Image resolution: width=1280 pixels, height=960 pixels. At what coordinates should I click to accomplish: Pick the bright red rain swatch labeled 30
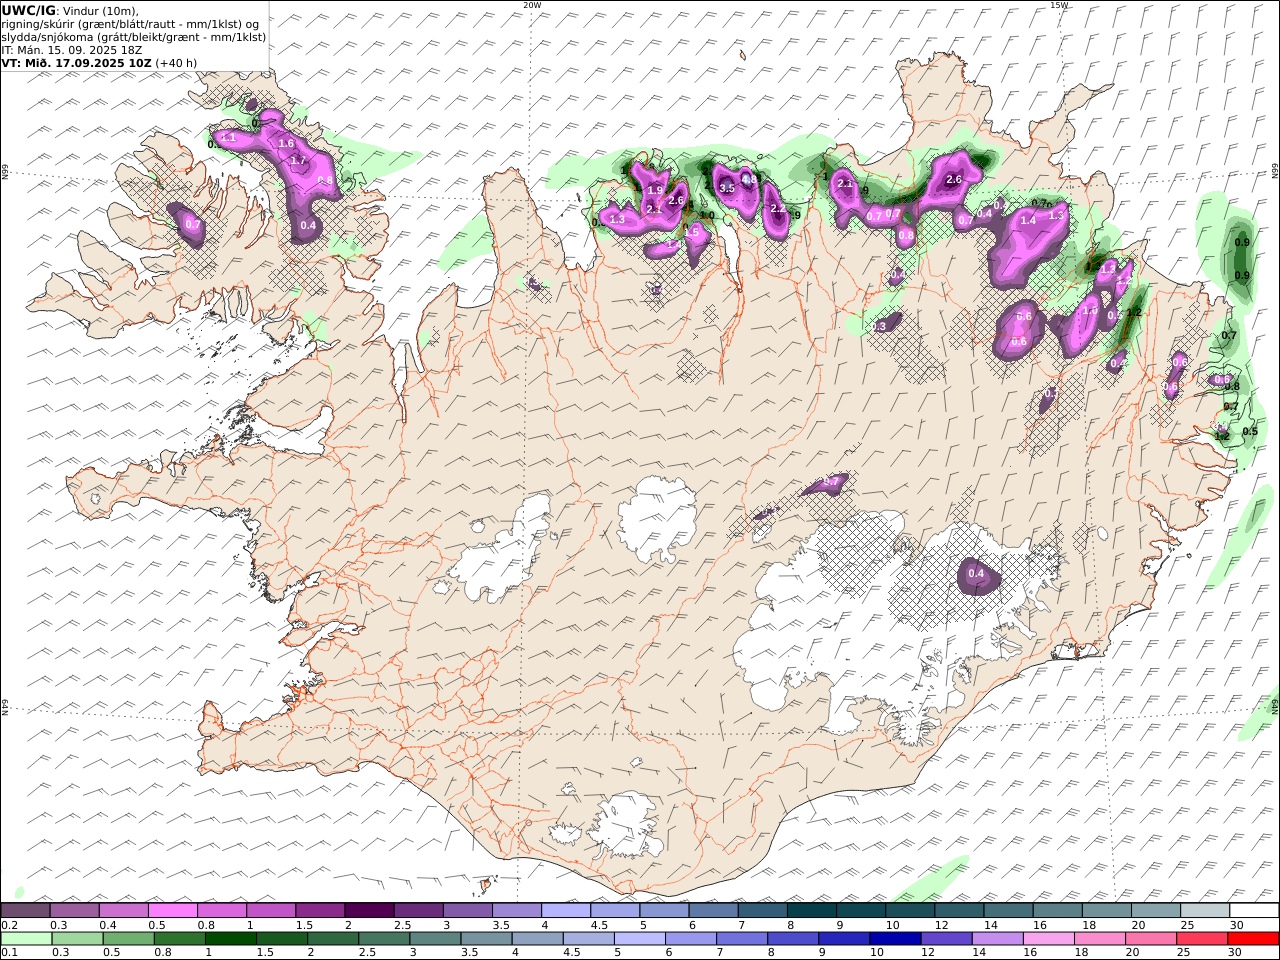1252,939
